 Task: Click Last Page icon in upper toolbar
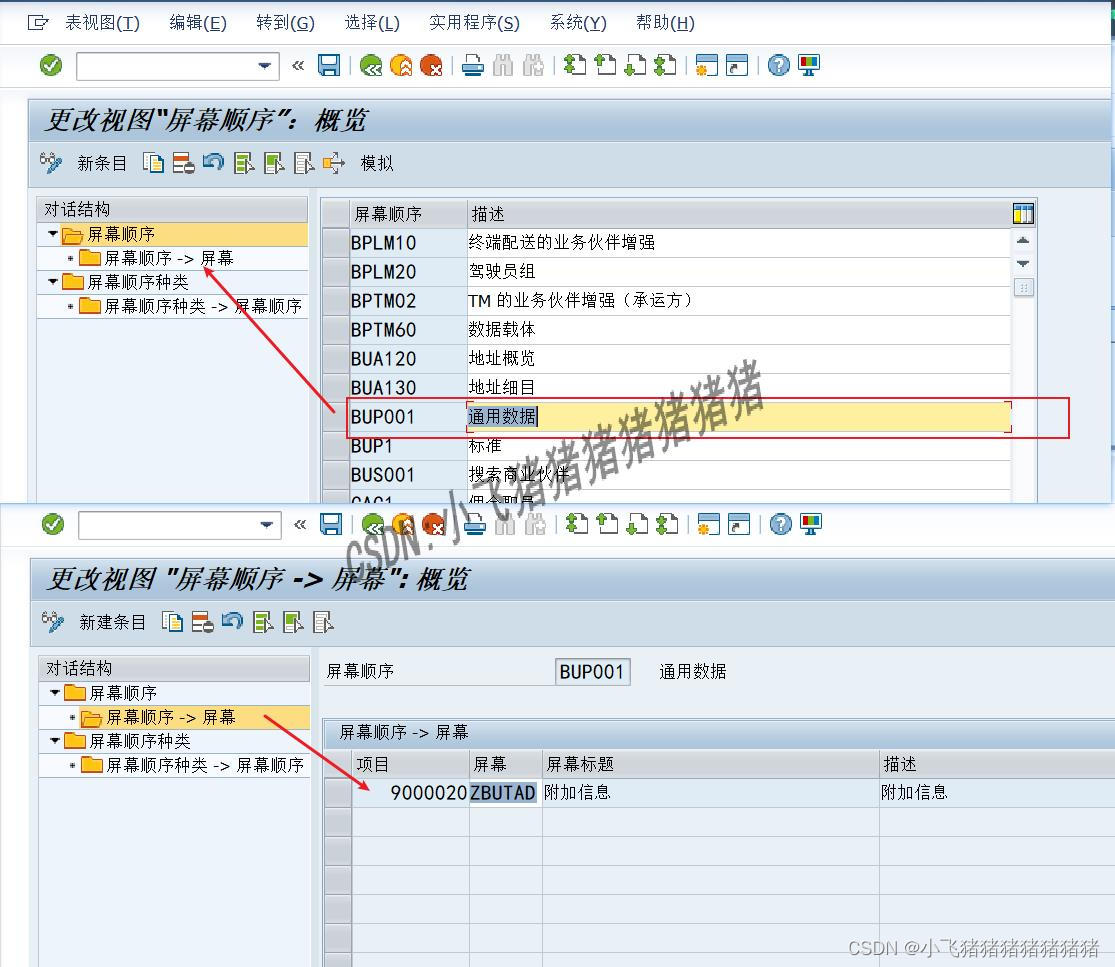point(665,65)
